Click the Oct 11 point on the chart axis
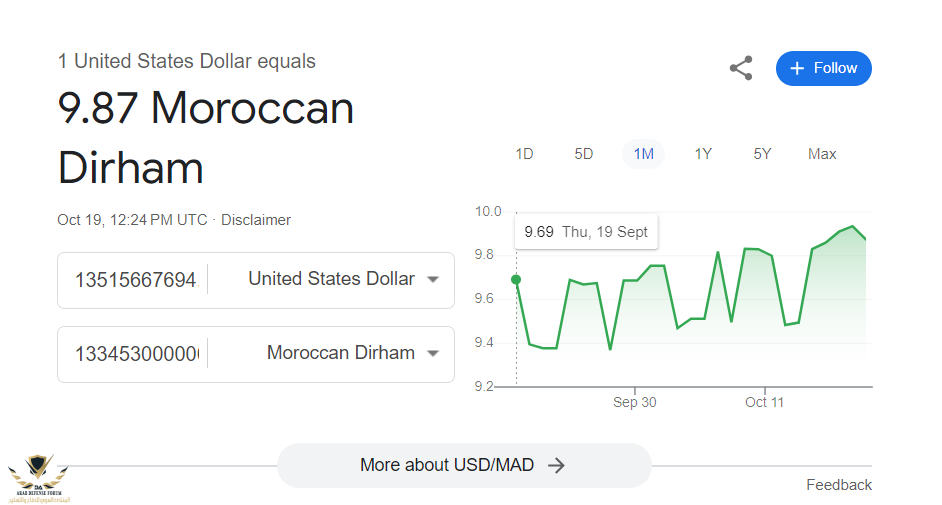Viewport: 942px width, 505px height. (x=765, y=401)
